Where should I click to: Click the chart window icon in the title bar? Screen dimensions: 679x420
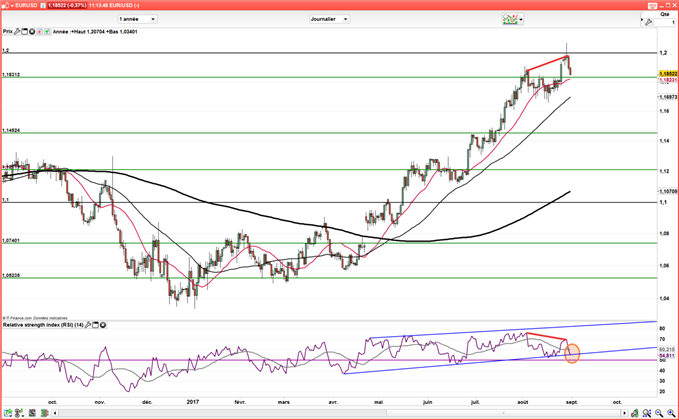(x=5, y=6)
